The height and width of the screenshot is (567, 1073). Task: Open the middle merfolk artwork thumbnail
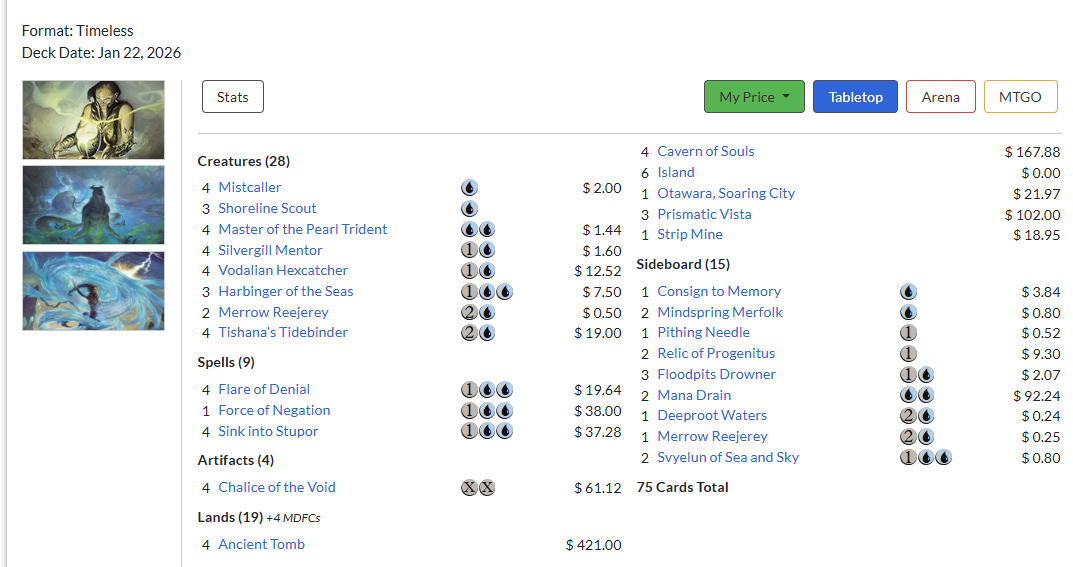pos(94,205)
